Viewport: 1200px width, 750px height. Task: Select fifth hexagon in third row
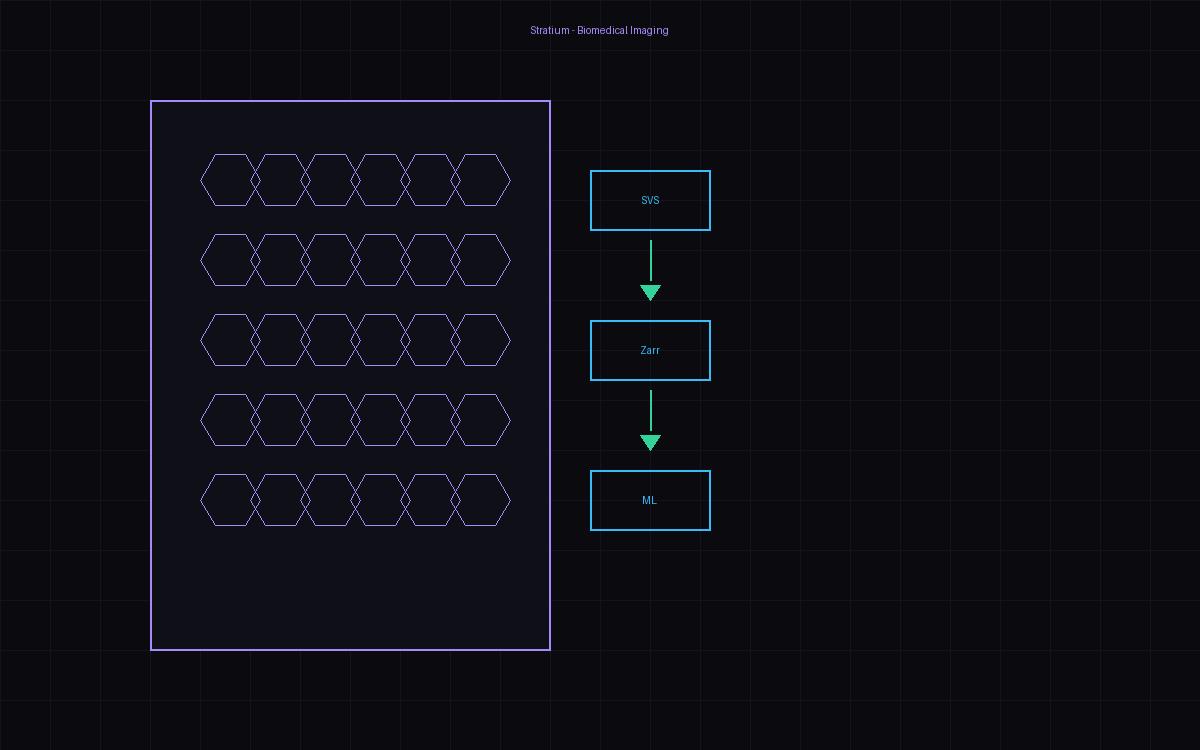coord(430,340)
